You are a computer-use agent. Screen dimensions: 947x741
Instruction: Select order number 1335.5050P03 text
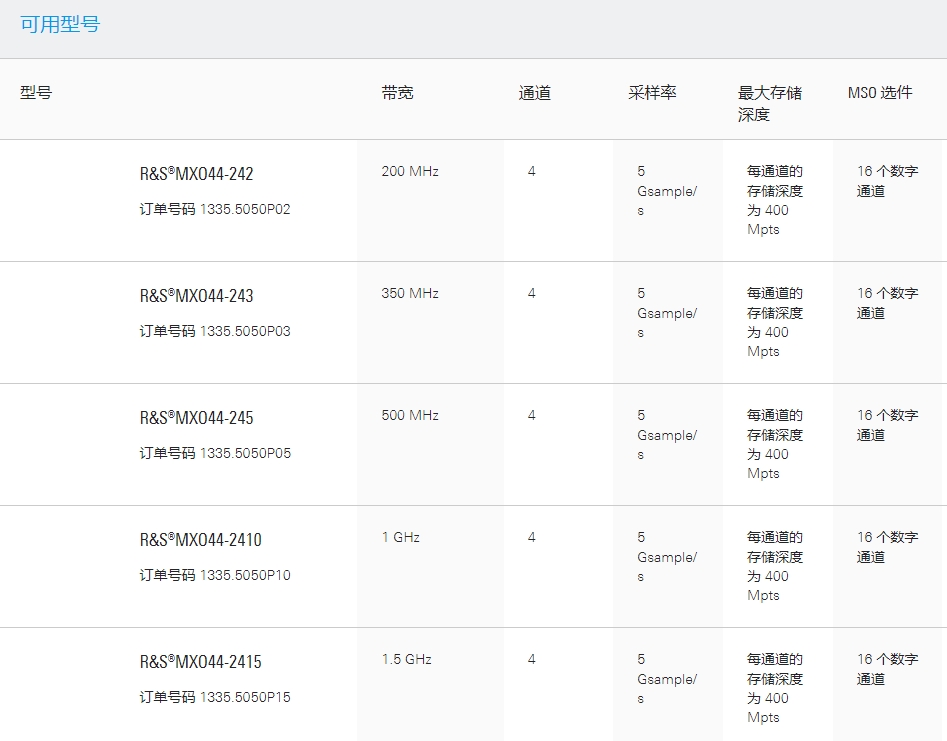245,332
